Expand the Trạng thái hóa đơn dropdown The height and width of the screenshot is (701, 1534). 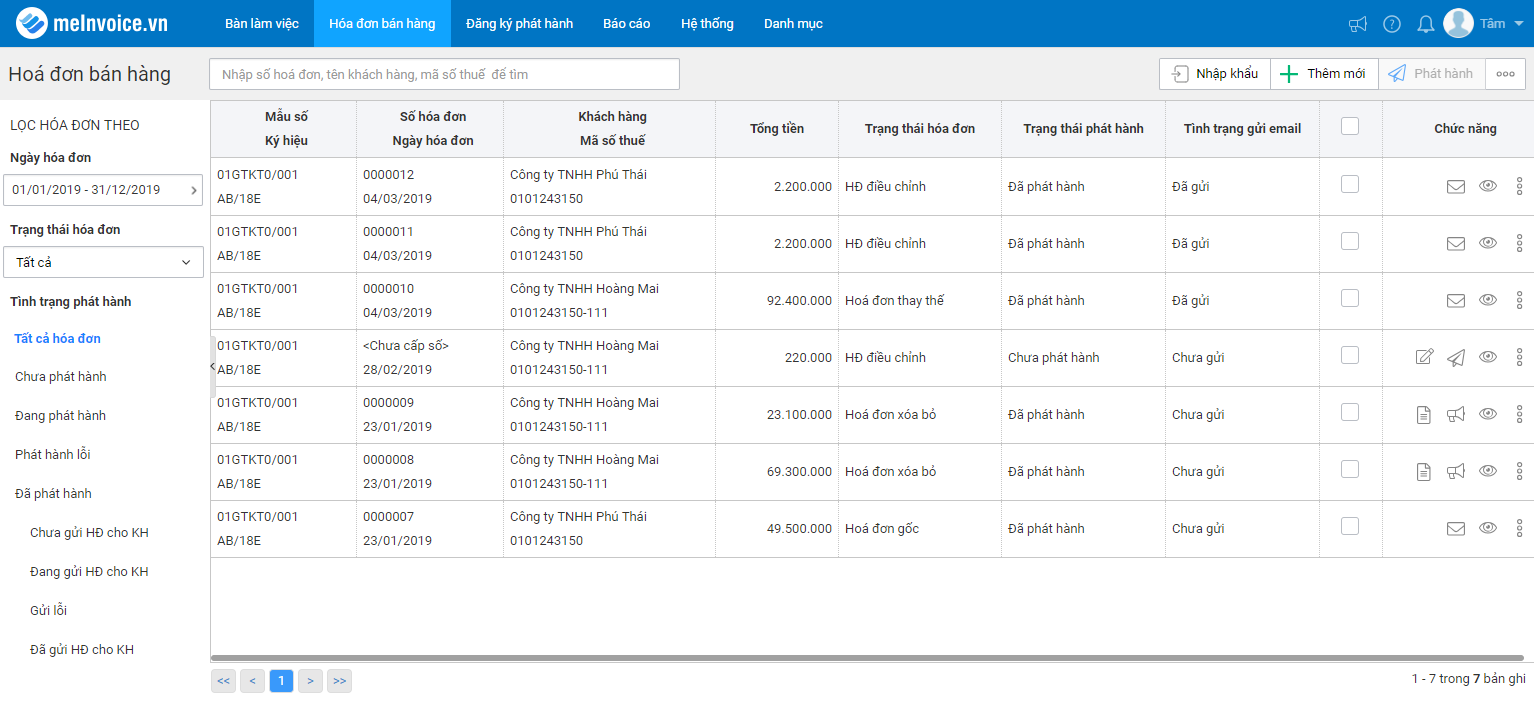(x=104, y=262)
